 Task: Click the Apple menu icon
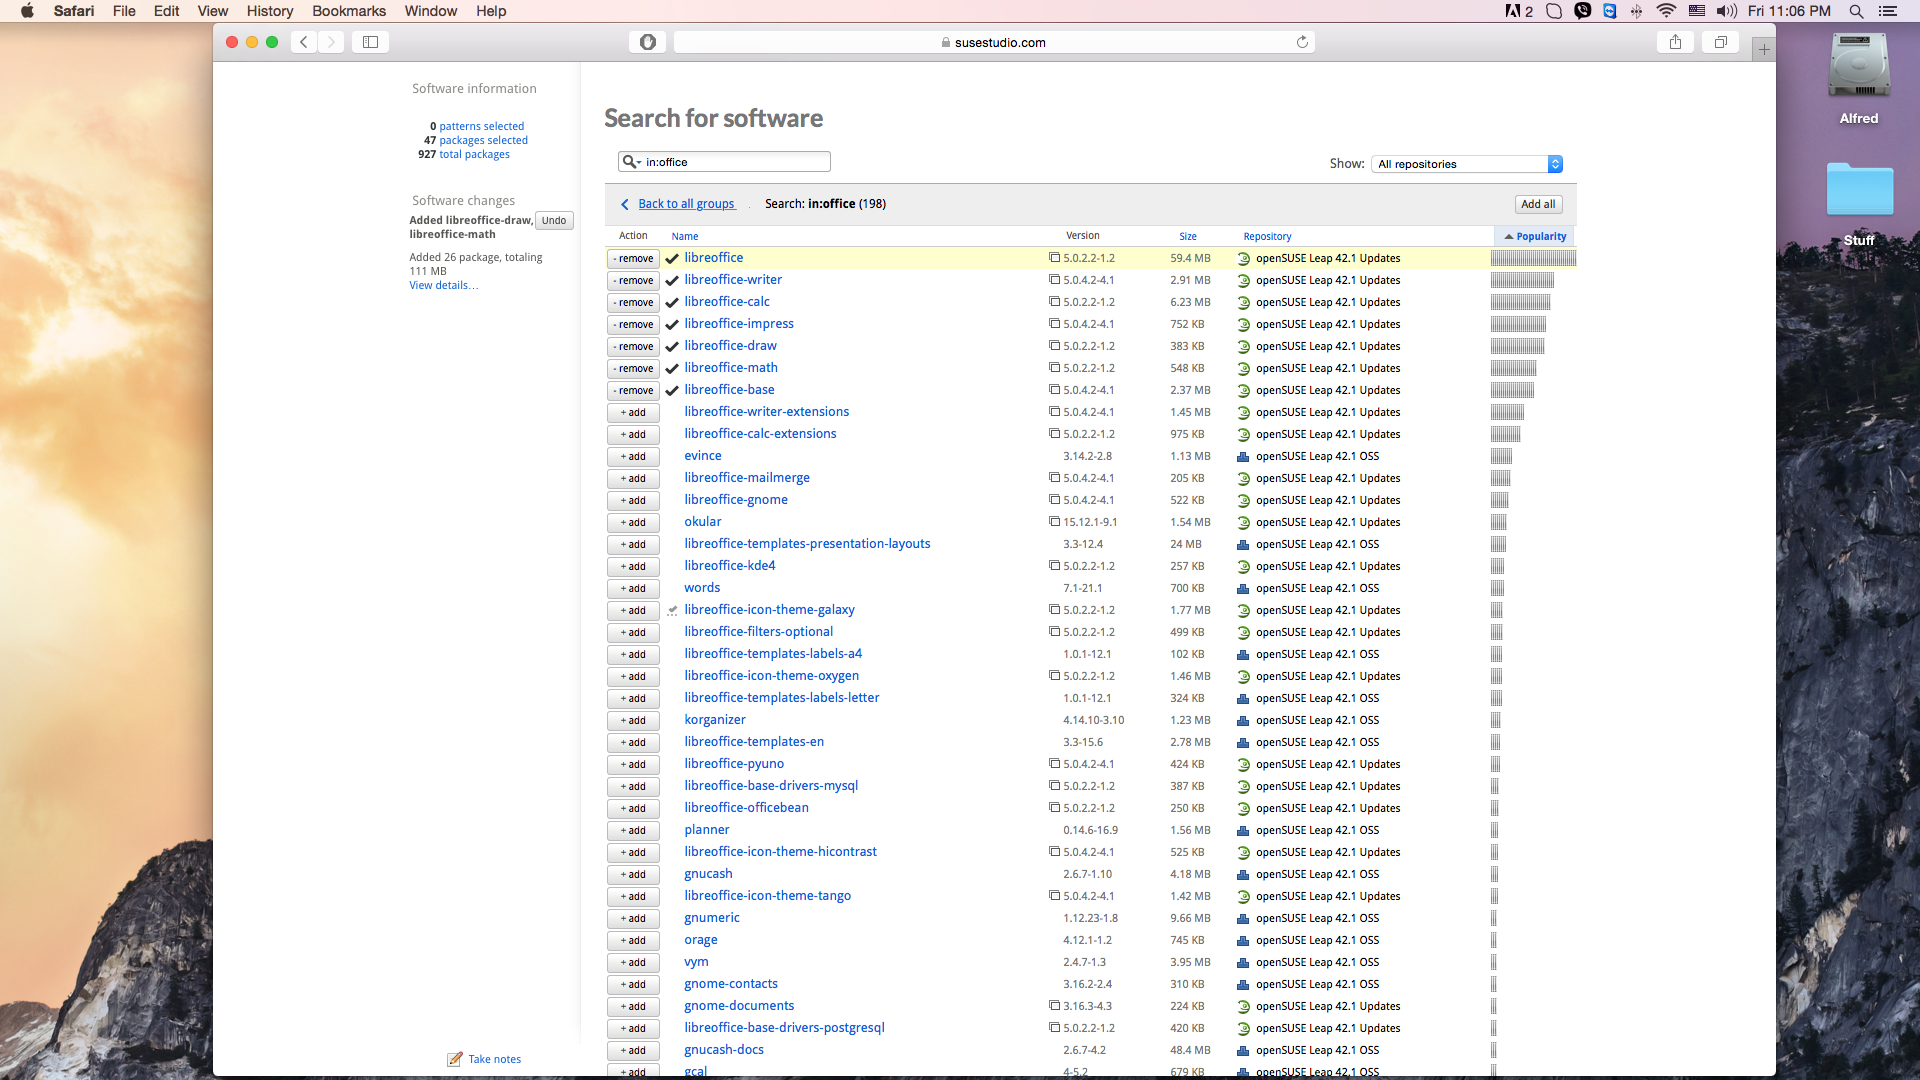(x=27, y=11)
